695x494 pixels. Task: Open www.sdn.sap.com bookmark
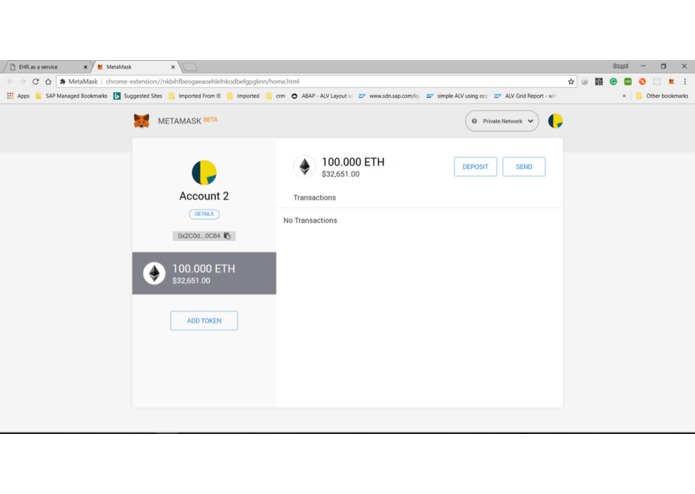[x=389, y=96]
